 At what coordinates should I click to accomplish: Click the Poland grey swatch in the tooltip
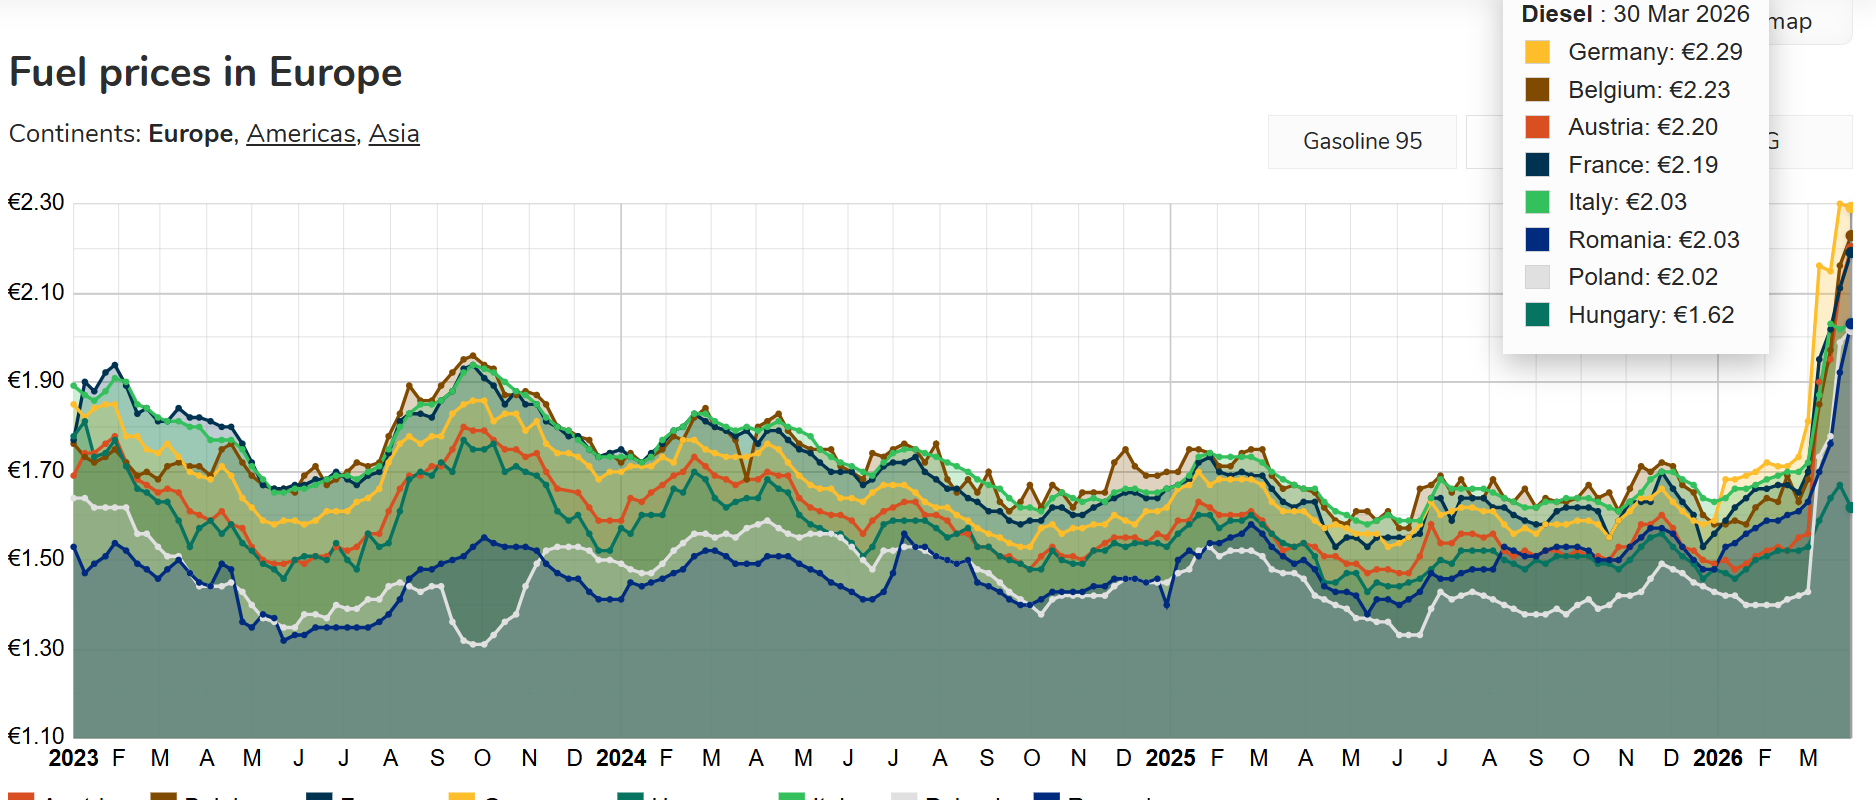coord(1537,277)
